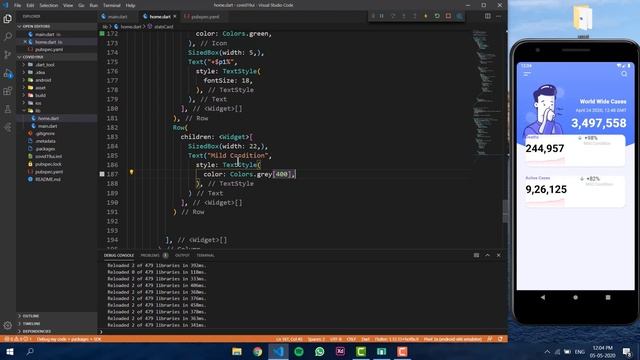Click the green Restart debug icon
The image size is (640, 360).
(x=437, y=16)
